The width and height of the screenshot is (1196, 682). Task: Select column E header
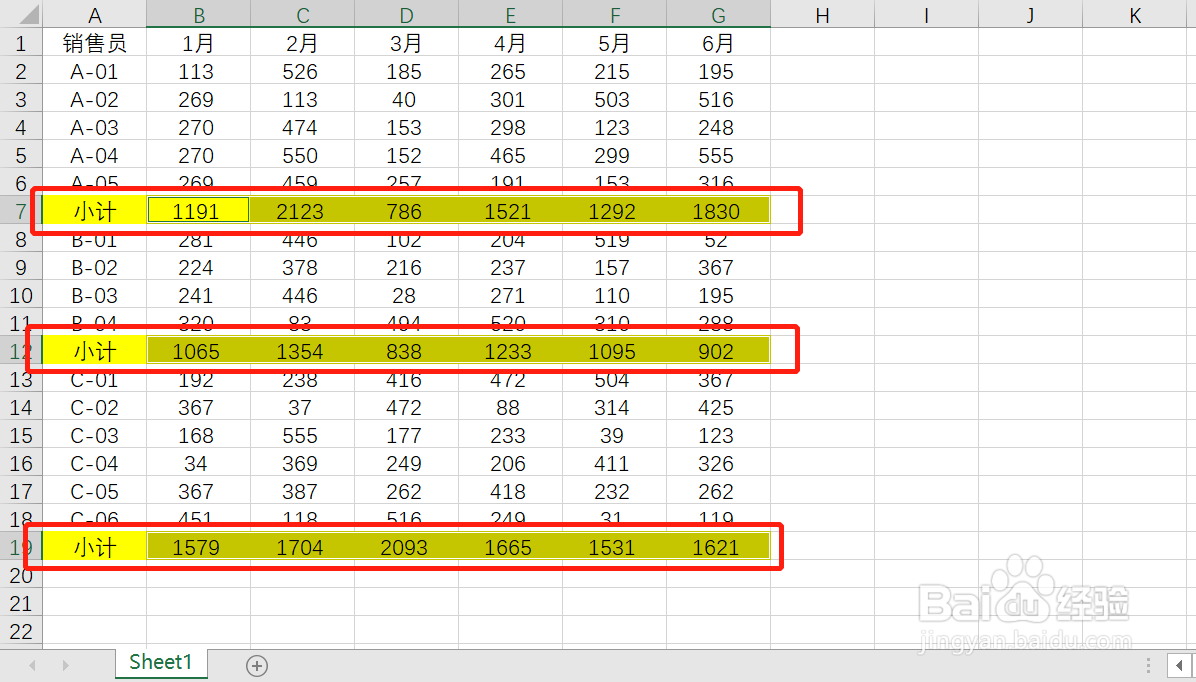(510, 15)
